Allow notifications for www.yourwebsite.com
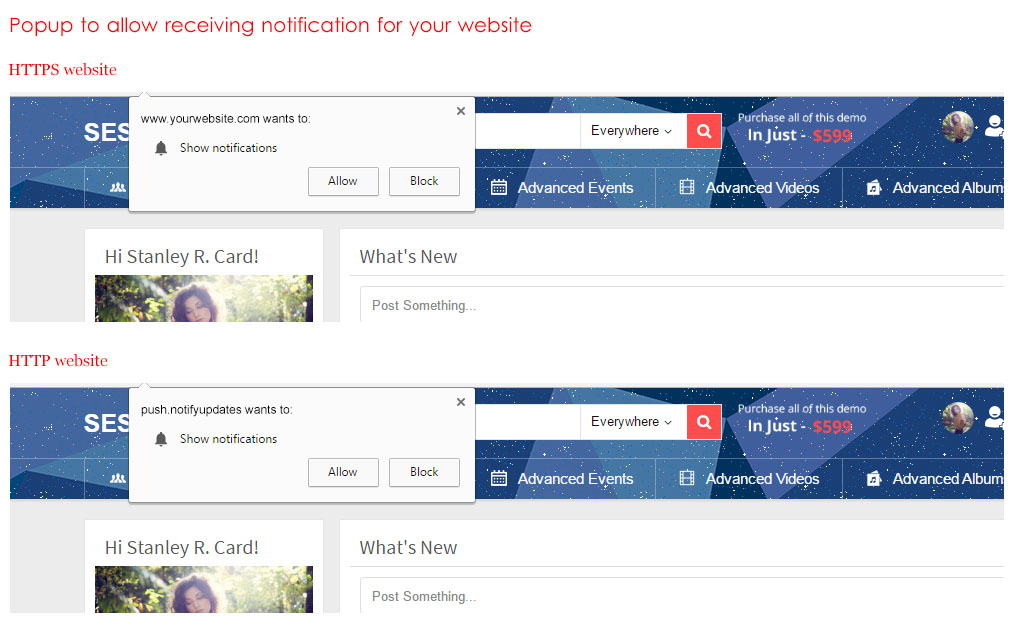This screenshot has height=626, width=1012. [342, 181]
